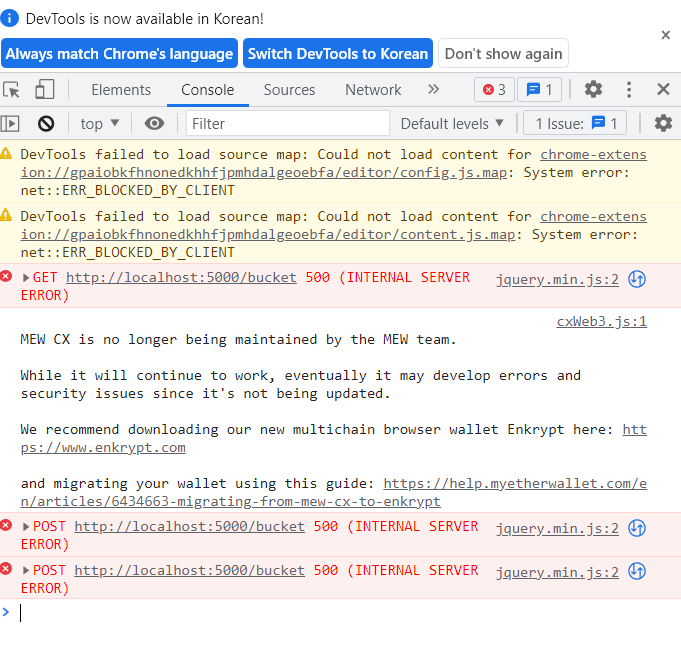The image size is (681, 668).
Task: Click Switch DevTools to Korean
Action: point(338,53)
